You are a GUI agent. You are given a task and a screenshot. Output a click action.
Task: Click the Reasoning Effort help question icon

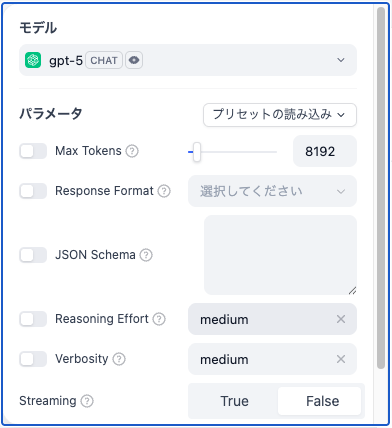(x=159, y=319)
